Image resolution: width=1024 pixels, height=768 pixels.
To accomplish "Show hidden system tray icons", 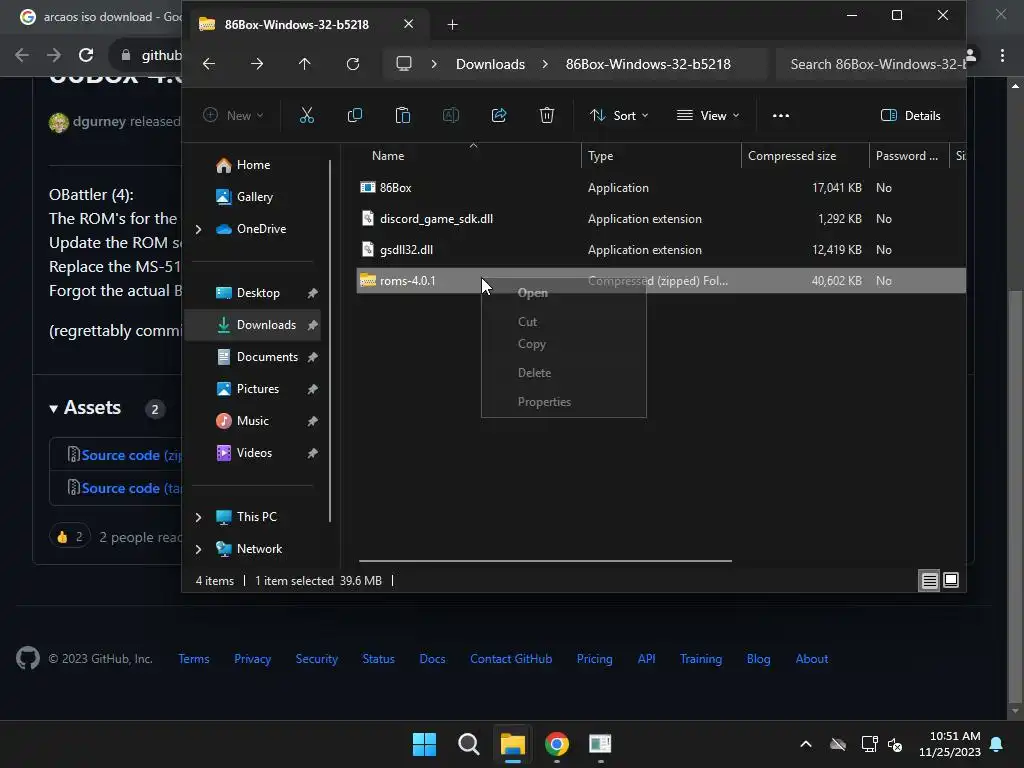I will (x=806, y=744).
